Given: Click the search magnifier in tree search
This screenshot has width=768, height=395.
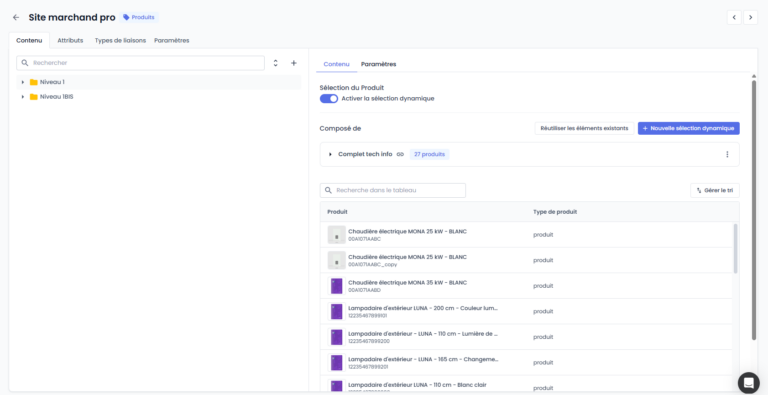Looking at the screenshot, I should [x=25, y=63].
